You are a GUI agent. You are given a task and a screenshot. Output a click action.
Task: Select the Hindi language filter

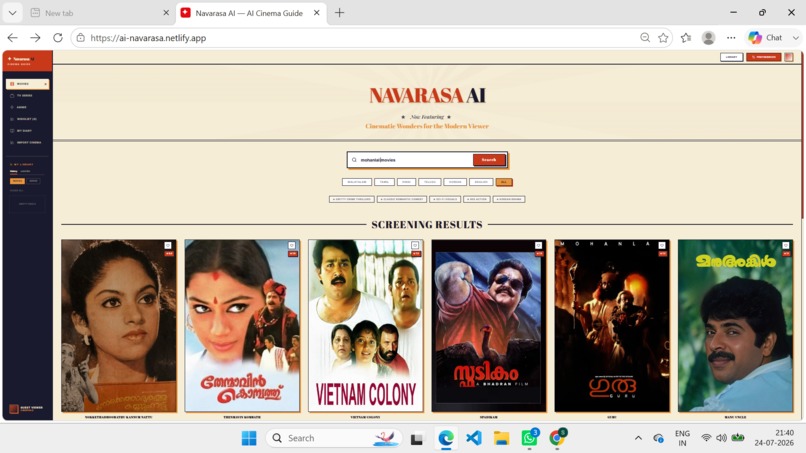(x=407, y=182)
